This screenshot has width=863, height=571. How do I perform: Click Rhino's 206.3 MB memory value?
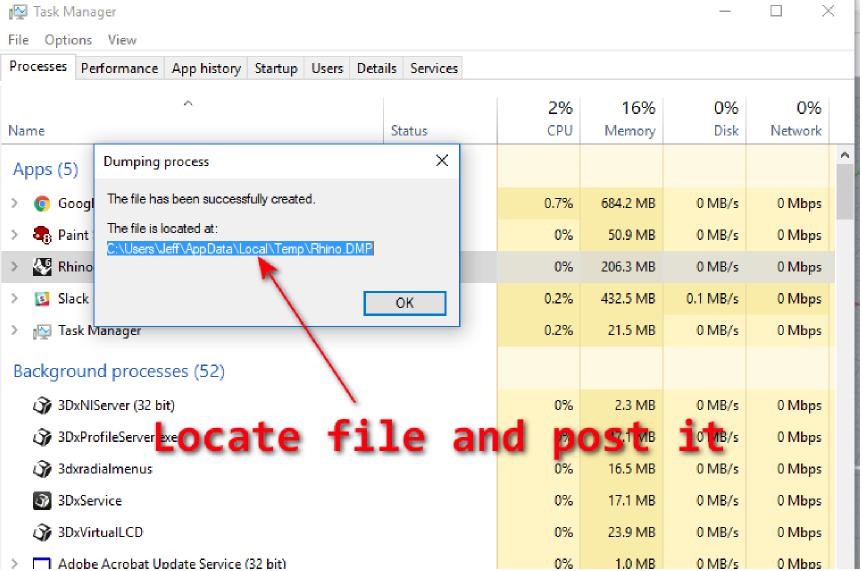628,267
